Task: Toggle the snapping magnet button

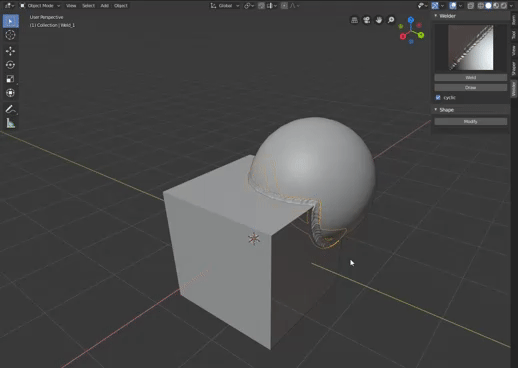Action: (x=261, y=5)
